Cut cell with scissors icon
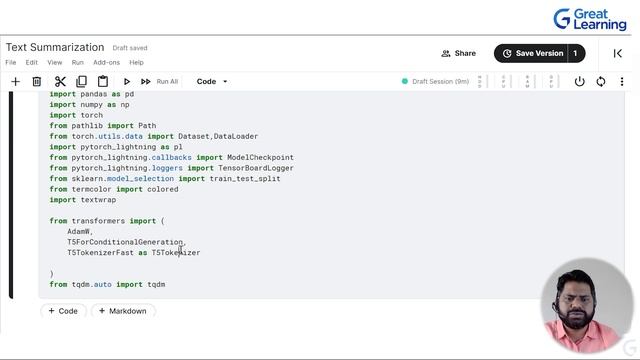The image size is (640, 360). pos(60,82)
